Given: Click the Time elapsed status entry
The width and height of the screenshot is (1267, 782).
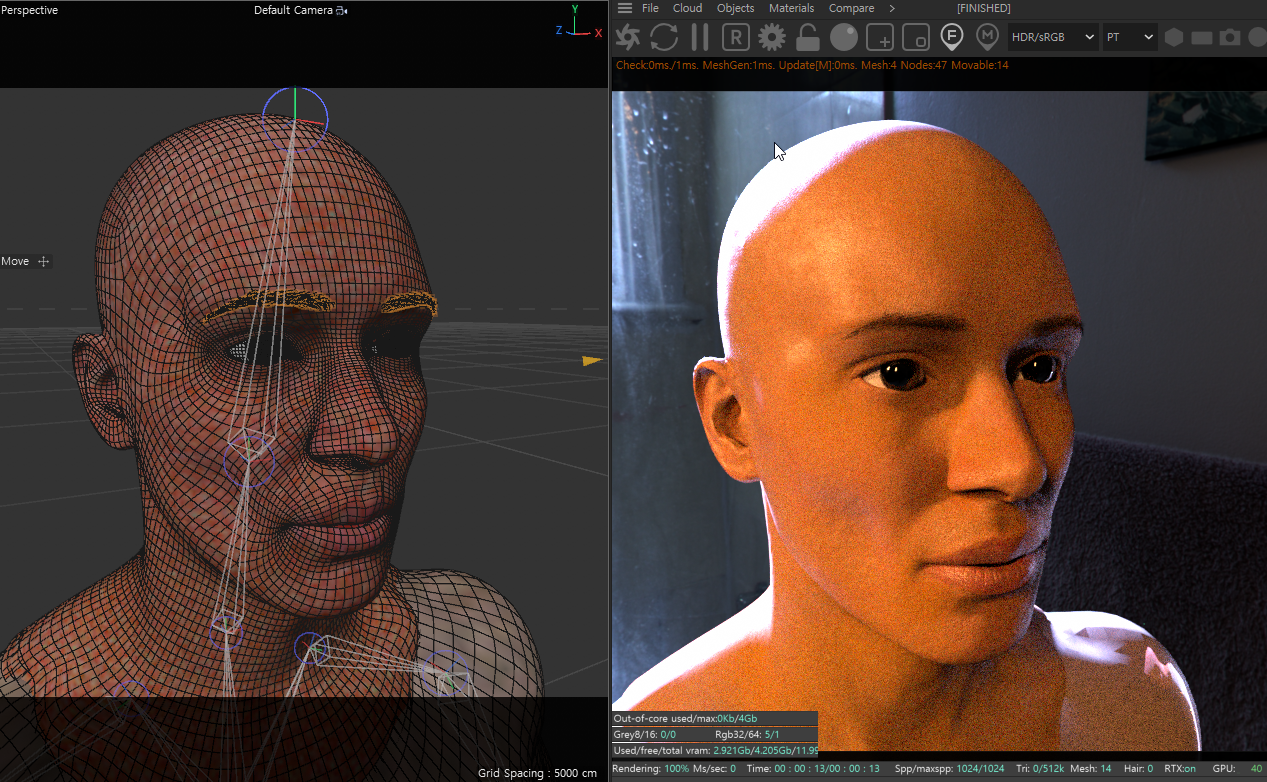Looking at the screenshot, I should coord(813,768).
